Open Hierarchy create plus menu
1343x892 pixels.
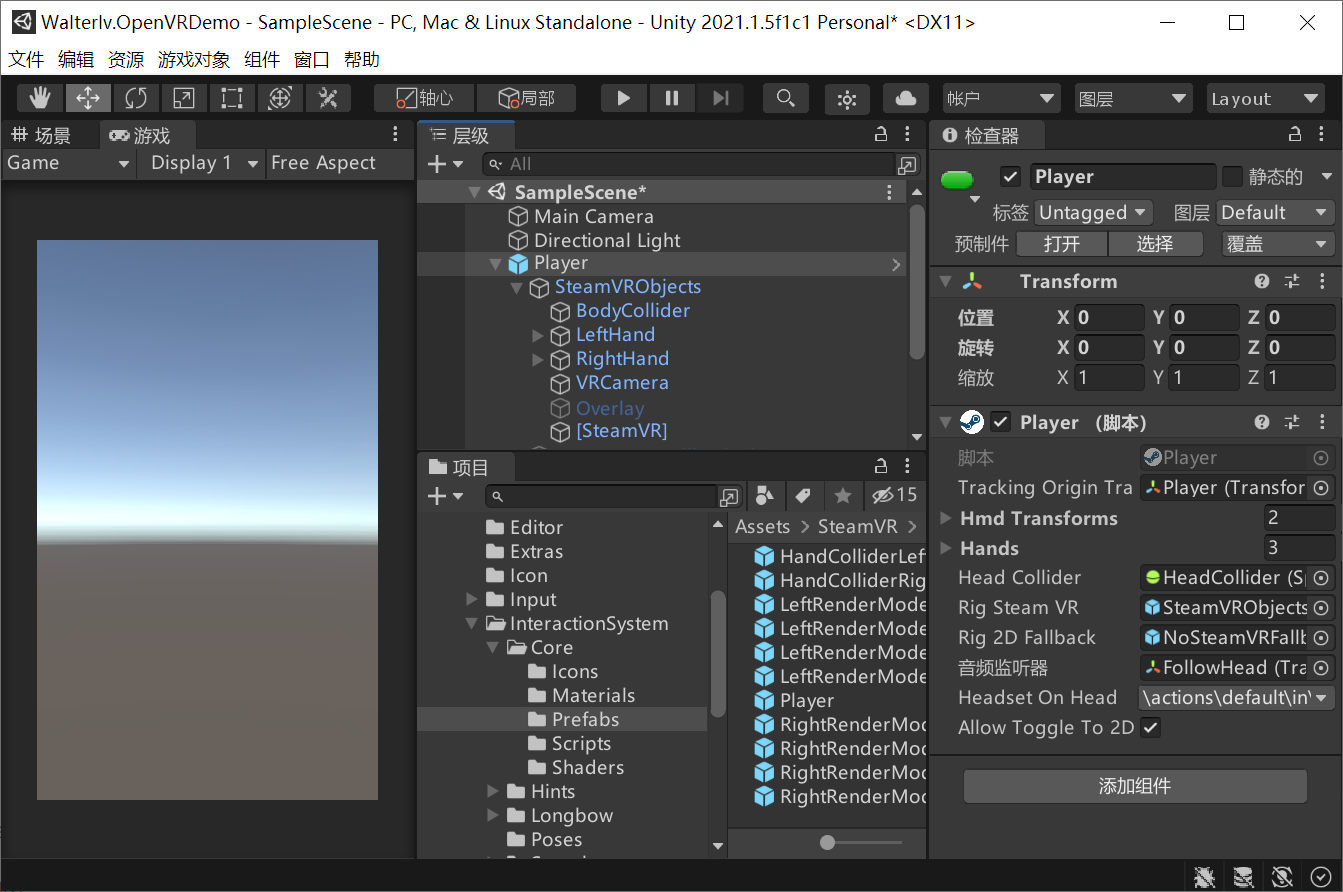[445, 164]
